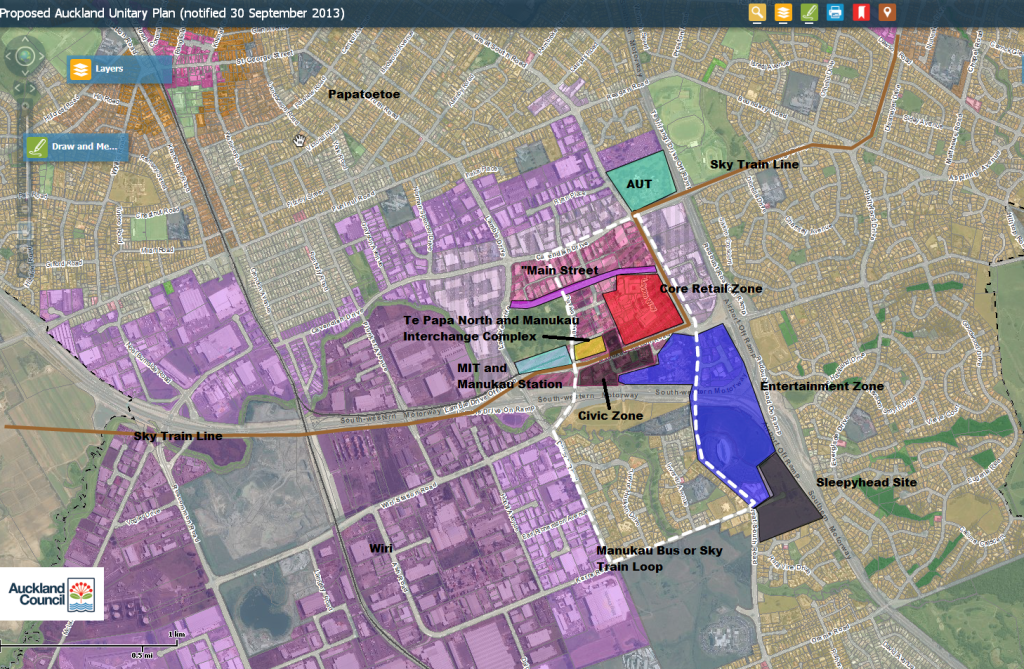Expand the Draw and Me... panel
The image size is (1024, 669).
click(83, 145)
